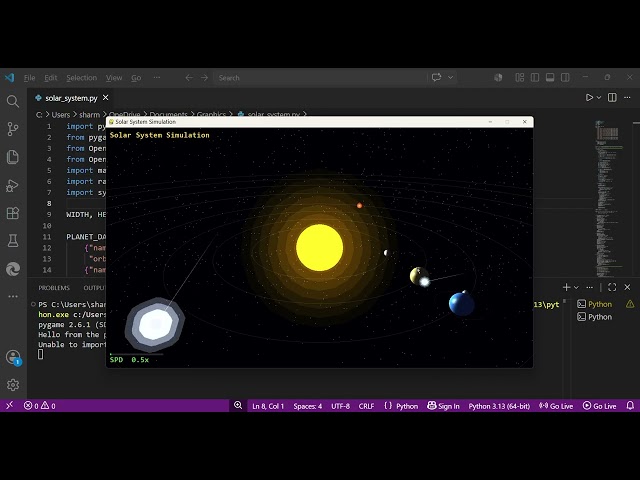
Task: Click Sign In on status bar
Action: (443, 406)
